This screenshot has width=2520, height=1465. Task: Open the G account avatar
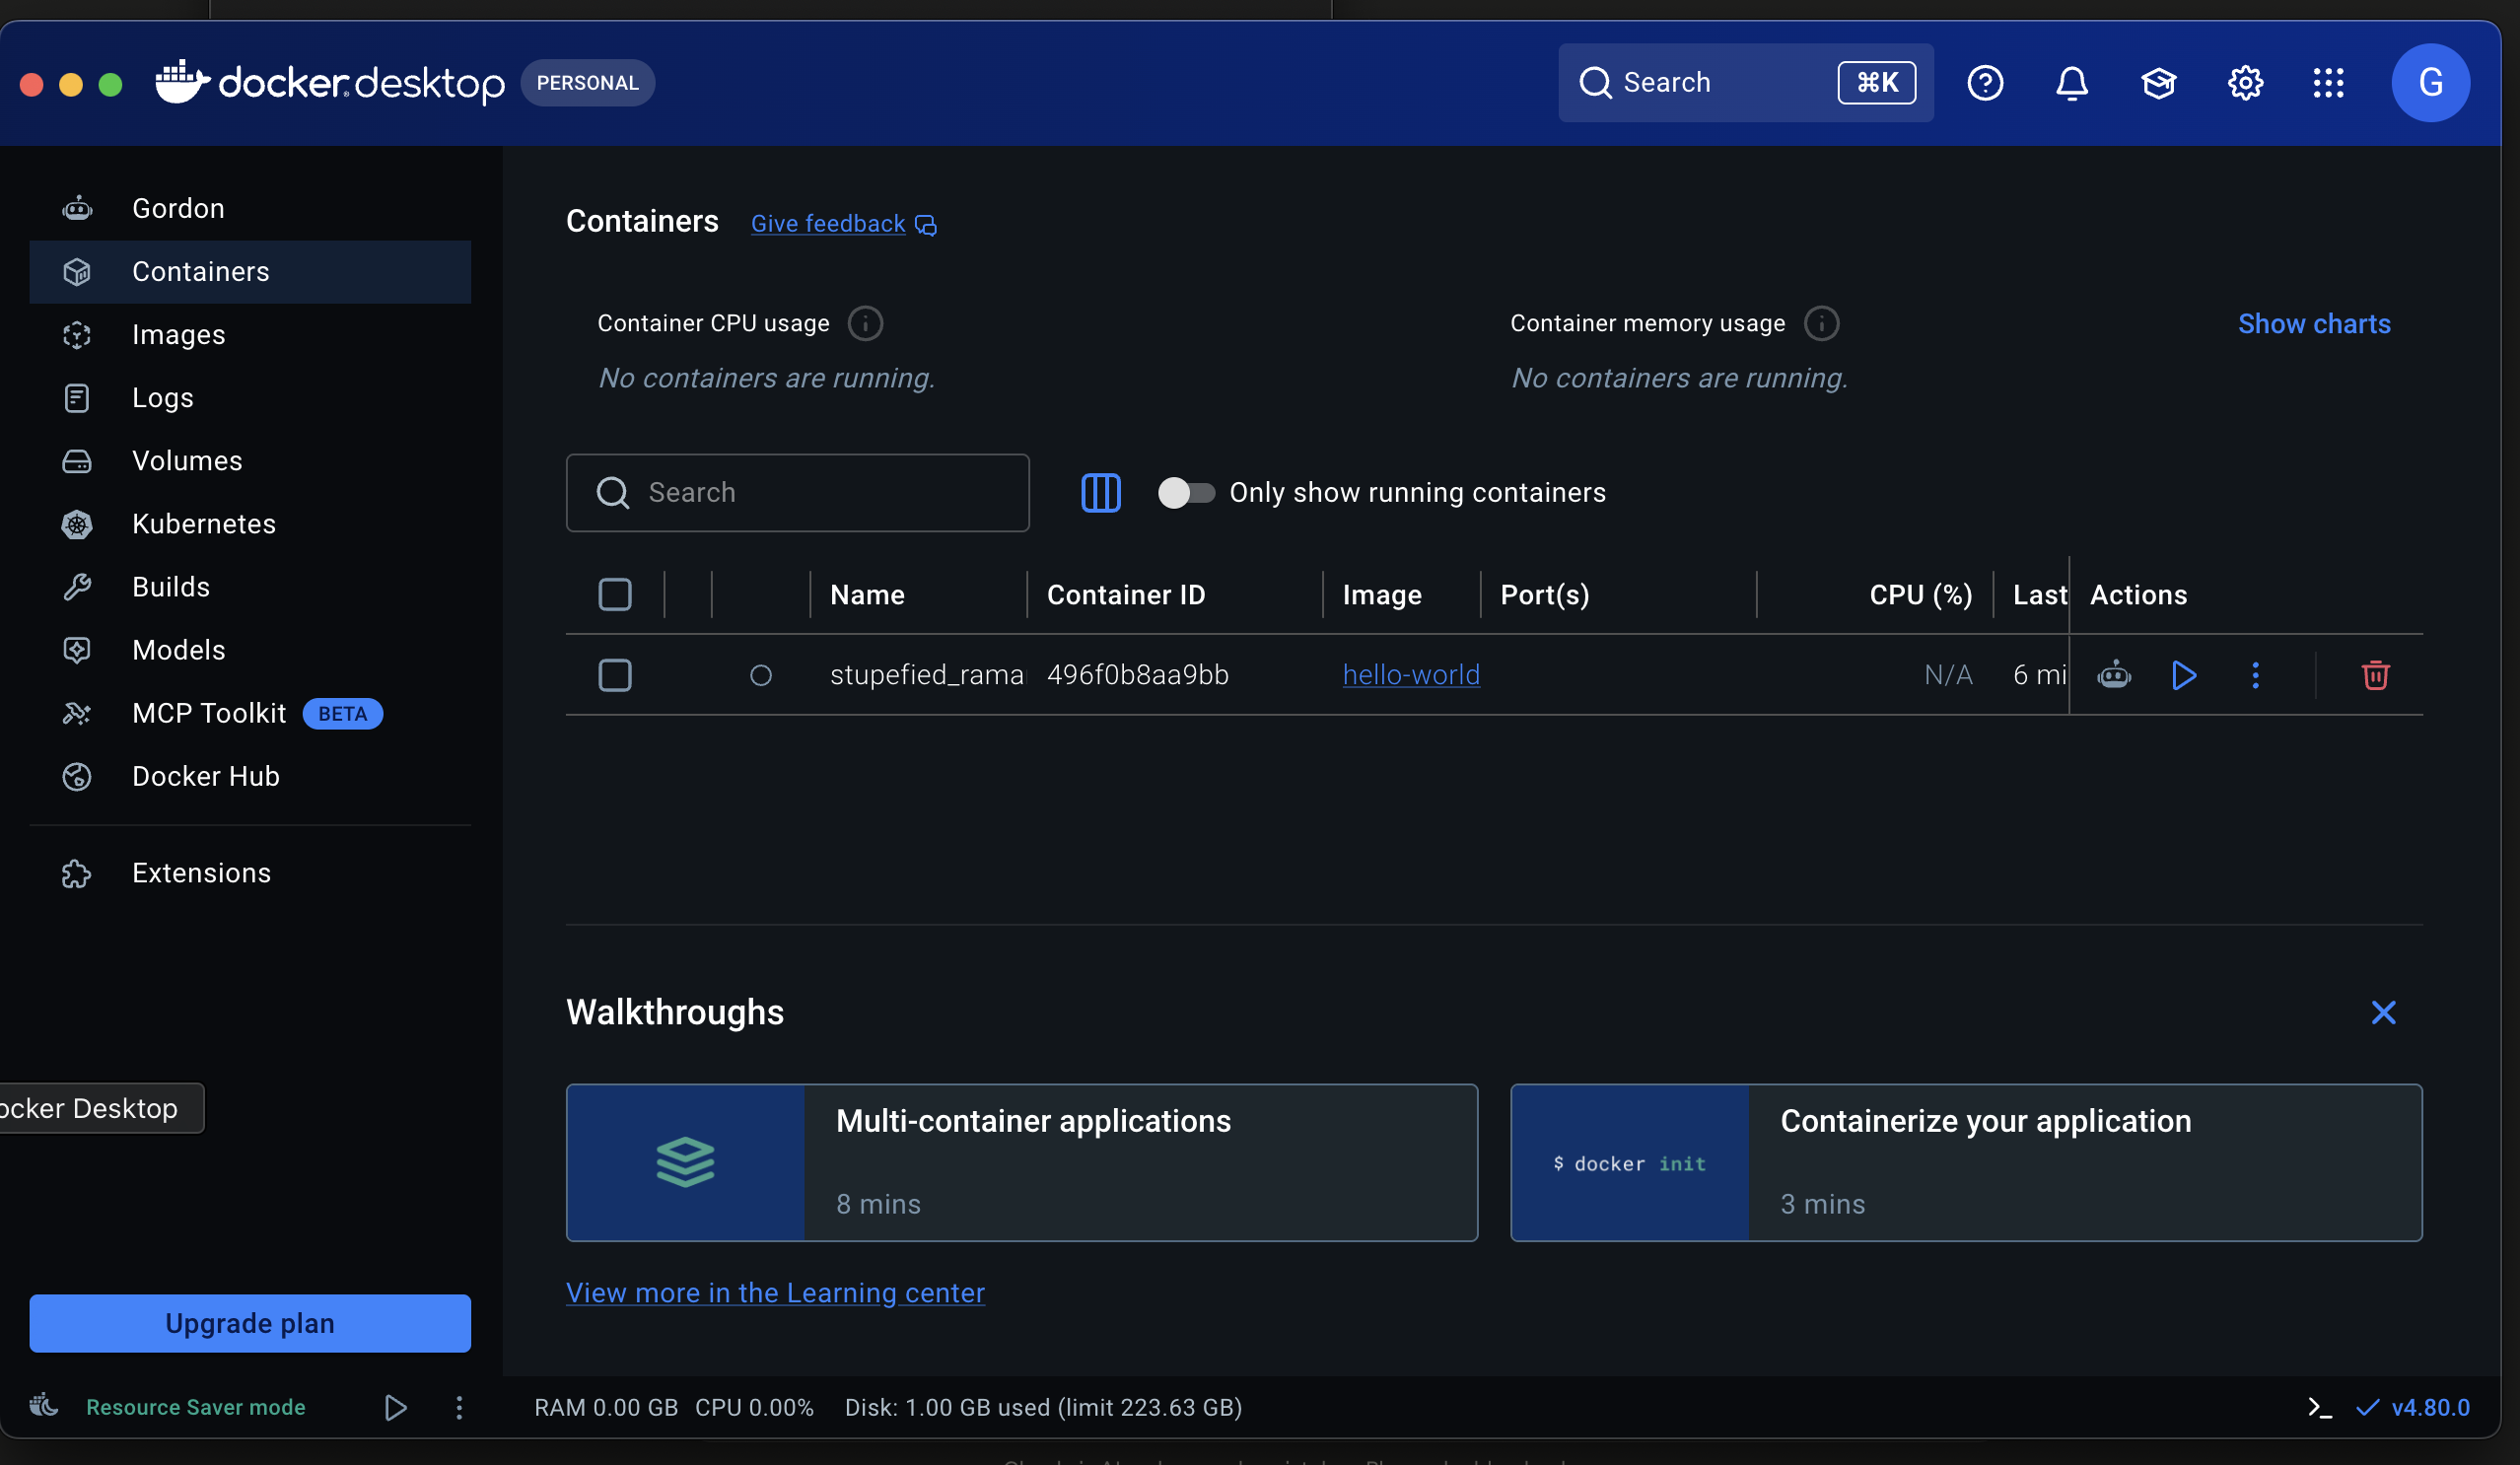(2431, 83)
